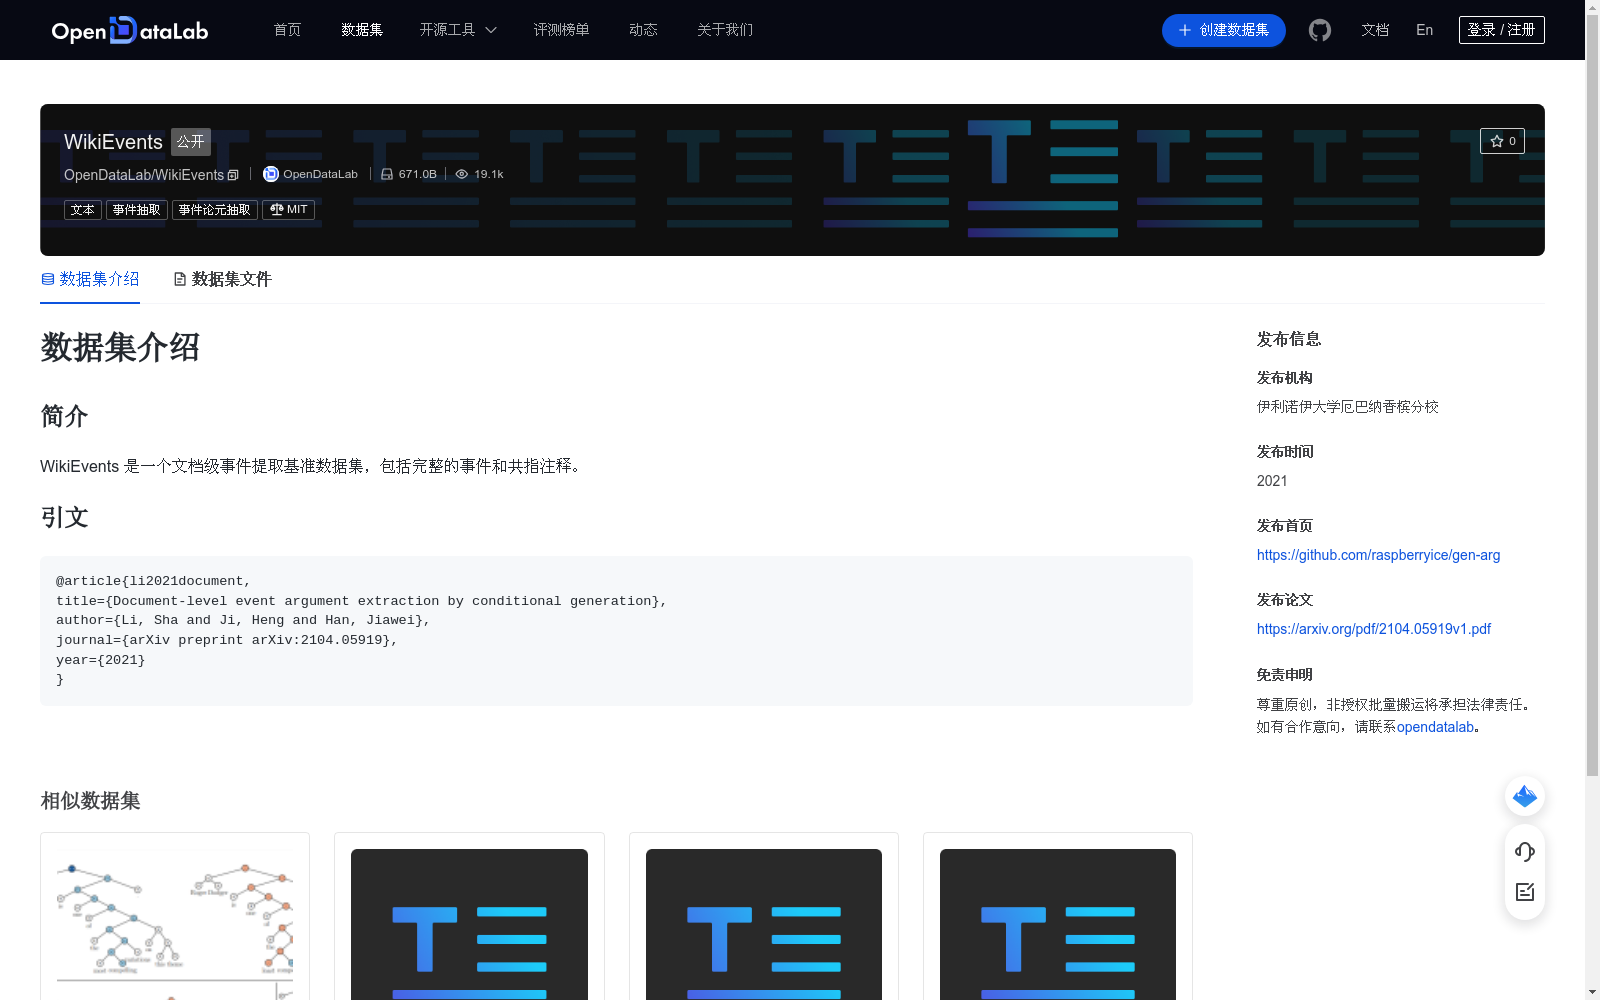Click the 19.1k view count

click(x=489, y=174)
